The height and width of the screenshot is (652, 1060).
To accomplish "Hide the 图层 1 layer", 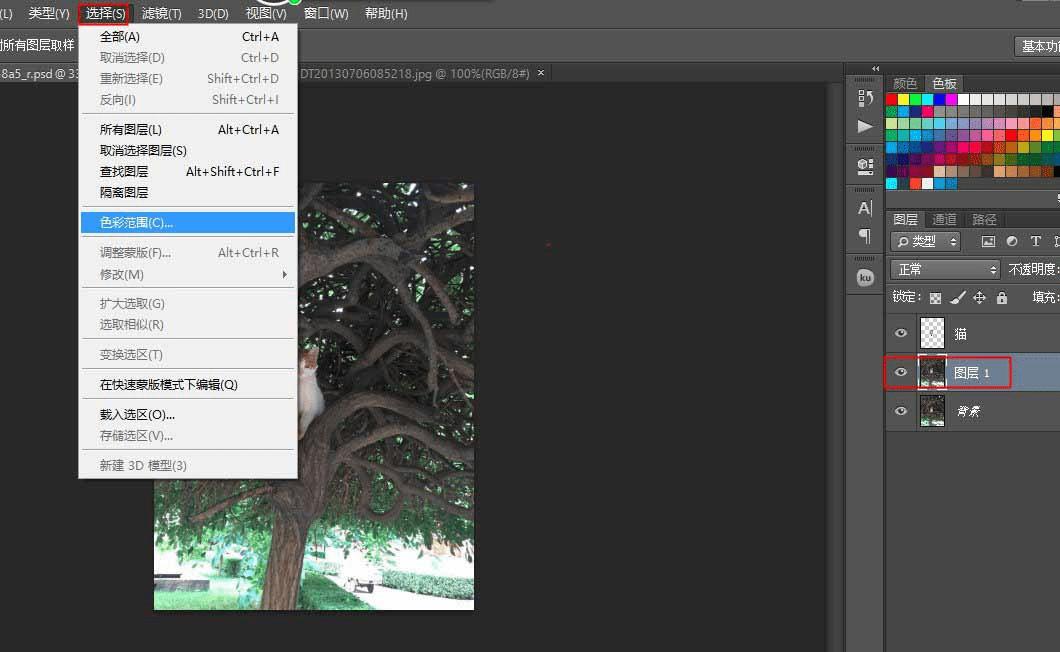I will (x=900, y=372).
